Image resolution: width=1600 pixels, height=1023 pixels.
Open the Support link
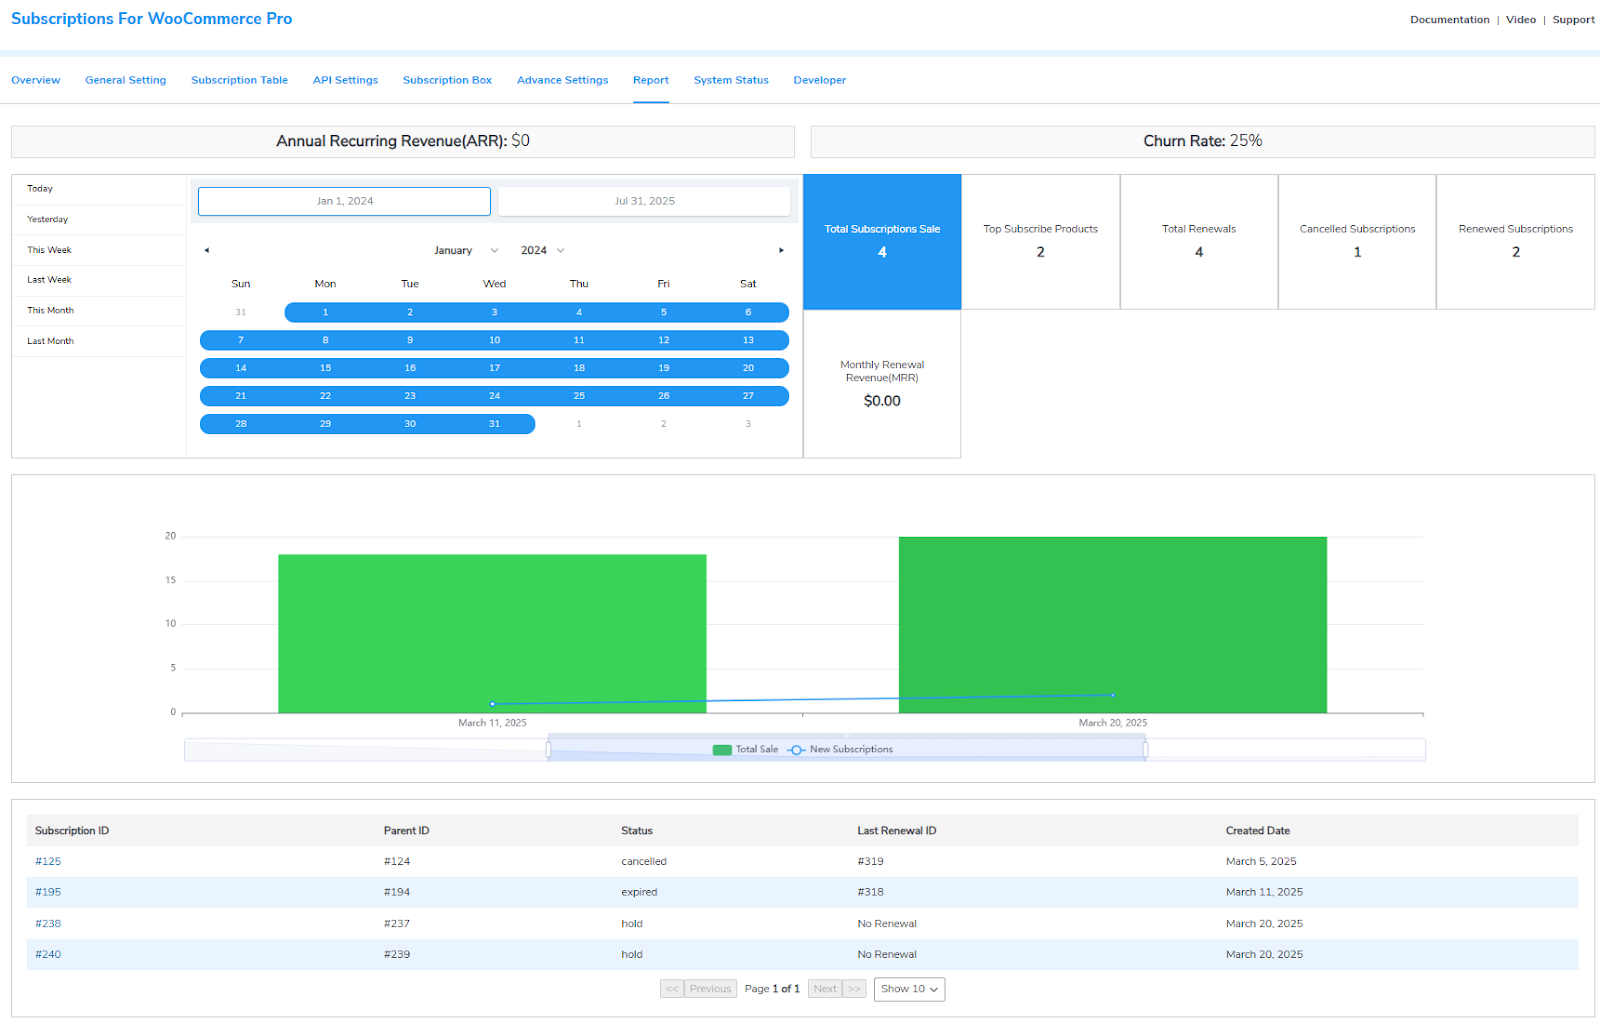point(1573,19)
